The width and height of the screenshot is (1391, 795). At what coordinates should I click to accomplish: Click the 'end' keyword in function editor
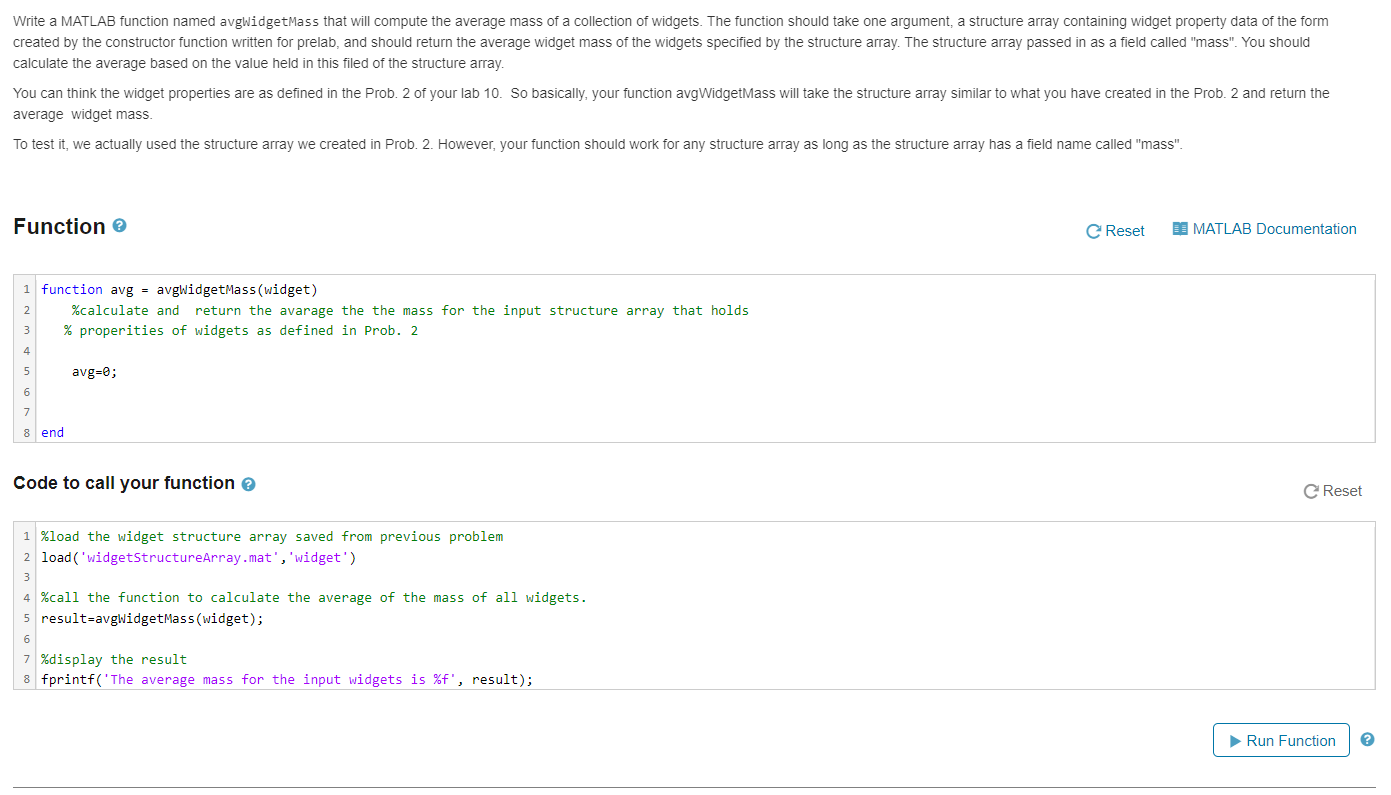point(52,433)
